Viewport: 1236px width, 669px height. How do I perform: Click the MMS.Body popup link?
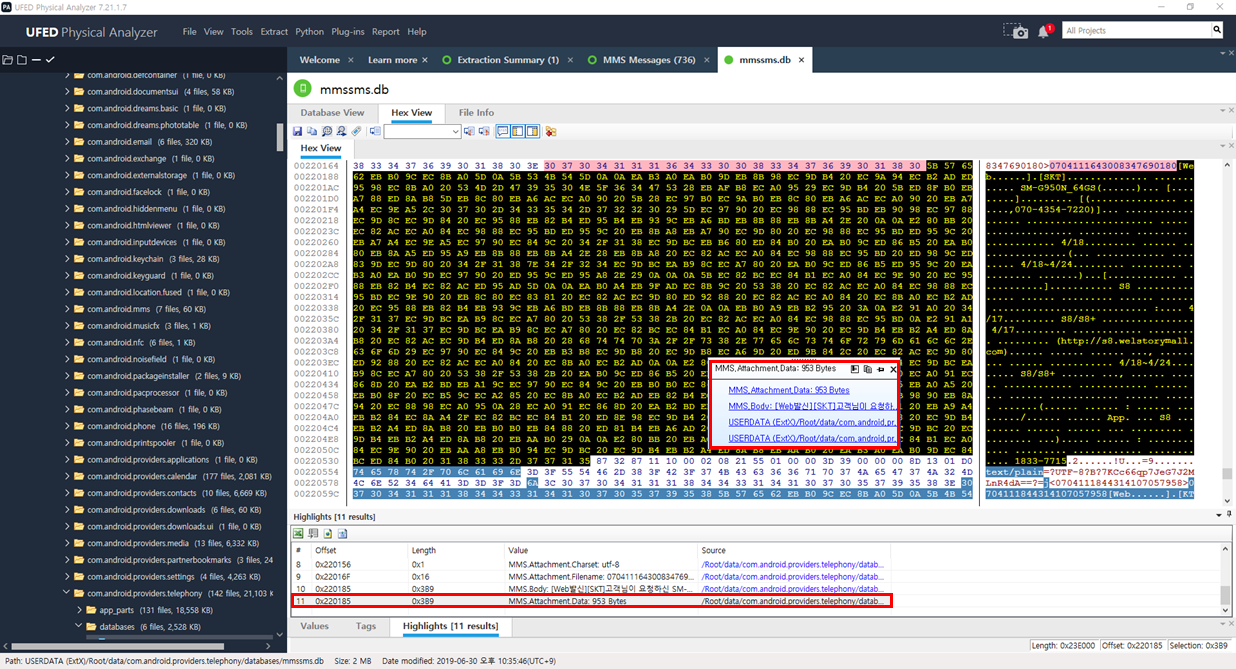(812, 406)
